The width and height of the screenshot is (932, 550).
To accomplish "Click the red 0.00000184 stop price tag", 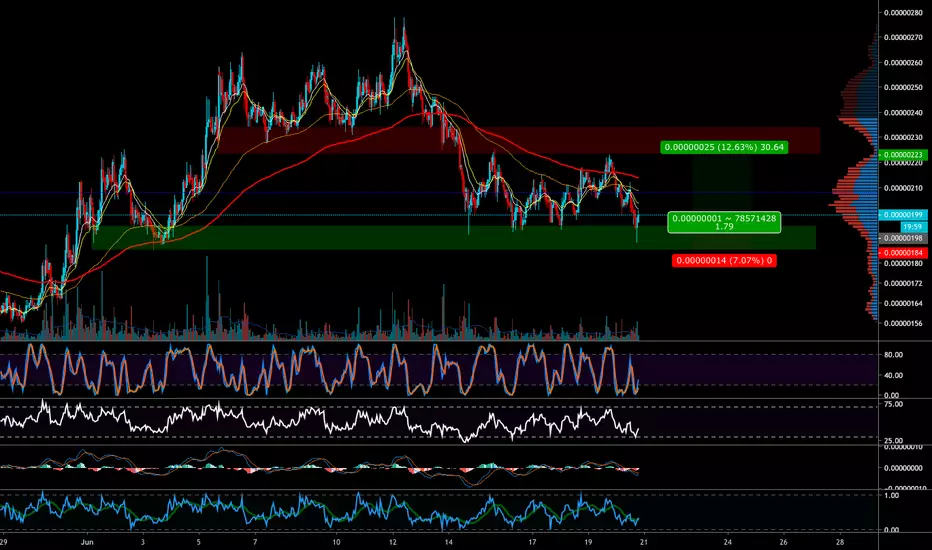I will click(902, 253).
